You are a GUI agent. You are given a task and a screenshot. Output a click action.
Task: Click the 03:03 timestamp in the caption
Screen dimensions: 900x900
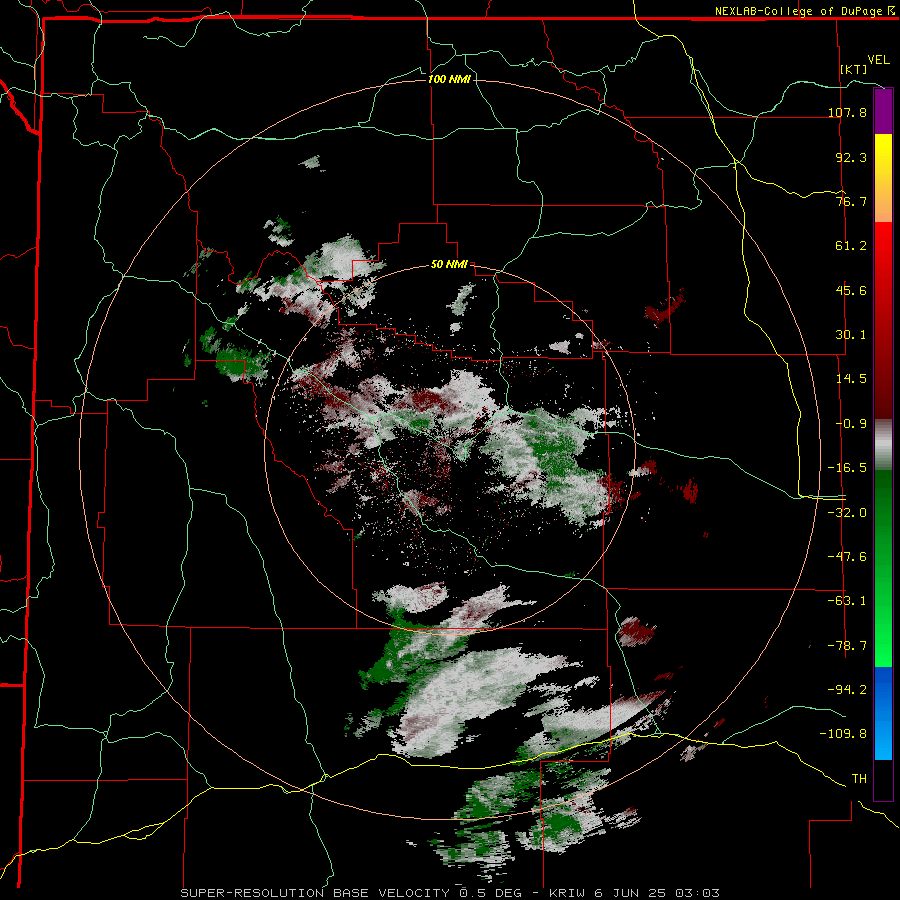point(697,893)
